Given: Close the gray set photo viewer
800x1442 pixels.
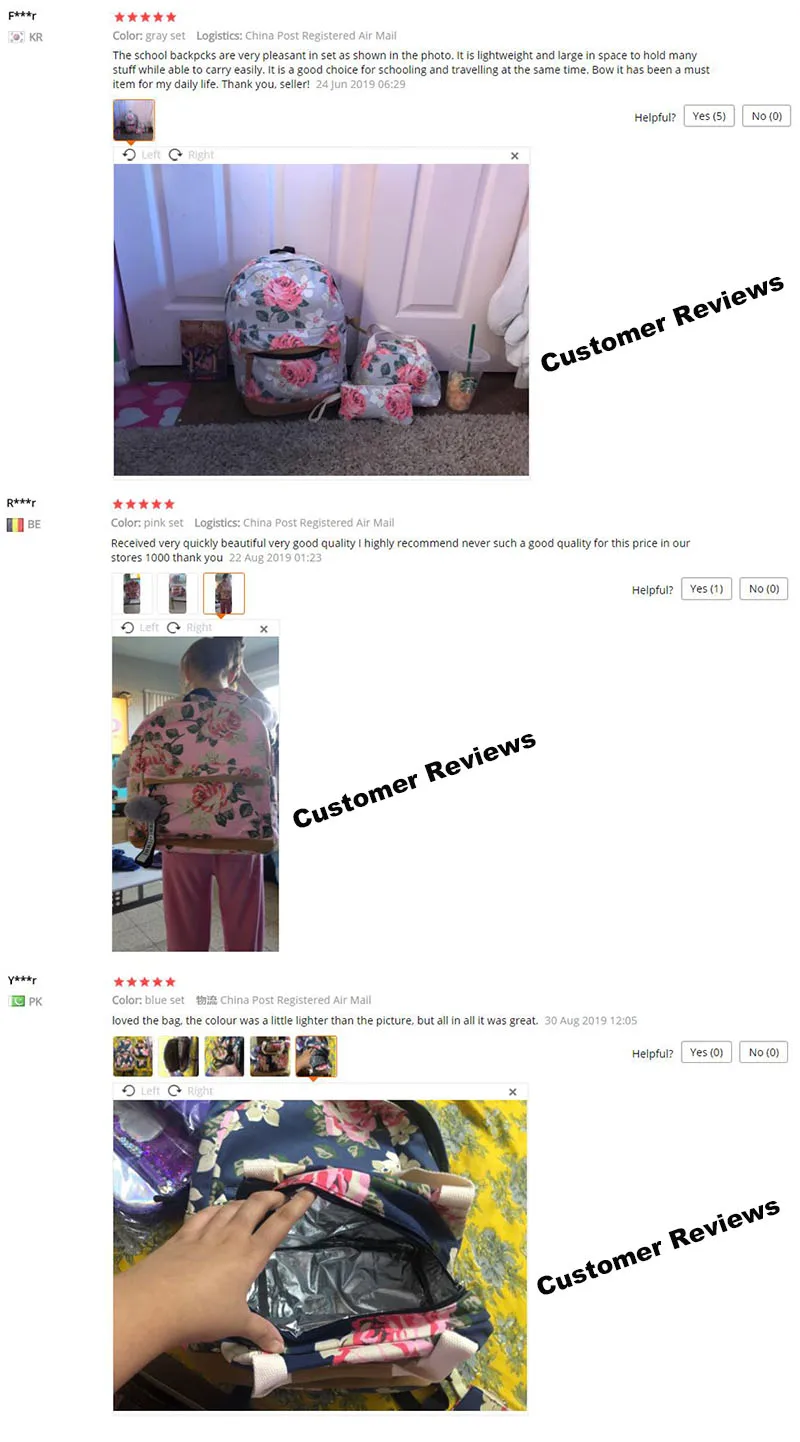Looking at the screenshot, I should 515,156.
